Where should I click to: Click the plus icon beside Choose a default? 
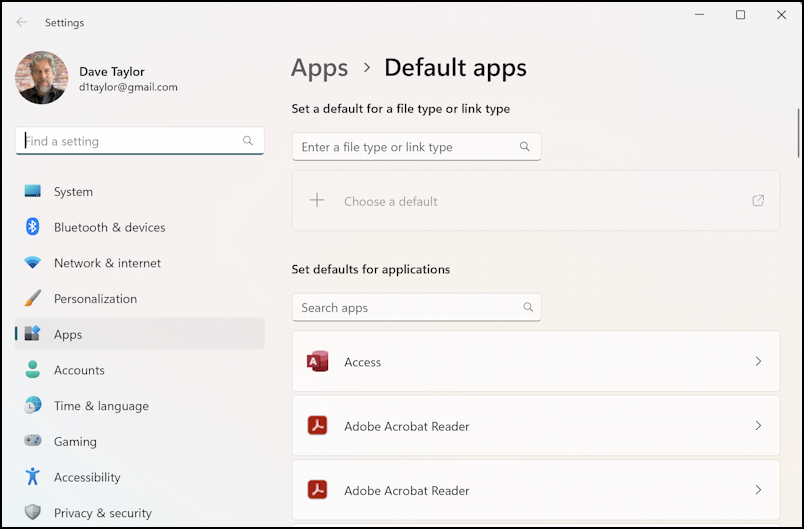coord(317,200)
